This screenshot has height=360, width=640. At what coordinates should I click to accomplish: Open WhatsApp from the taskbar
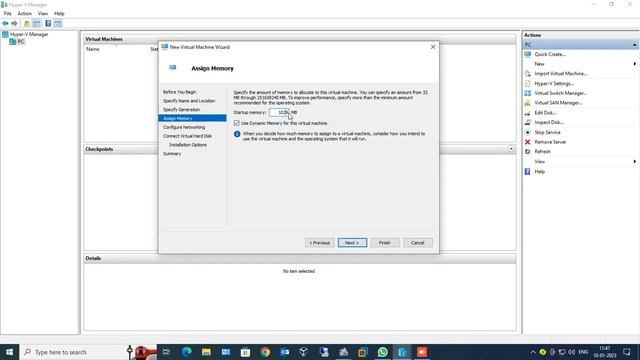pyautogui.click(x=382, y=352)
